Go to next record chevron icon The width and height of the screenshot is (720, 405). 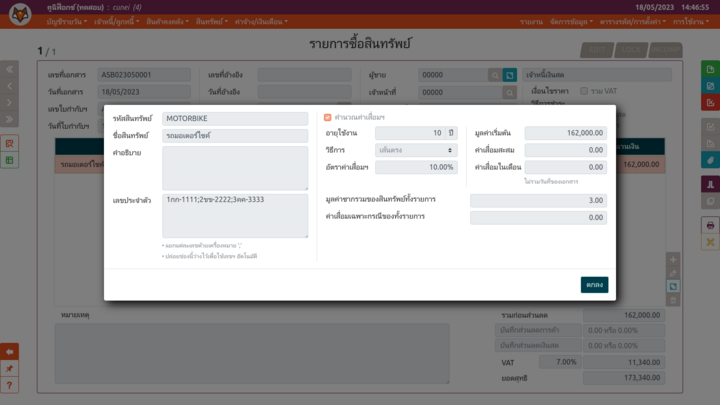click(9, 102)
